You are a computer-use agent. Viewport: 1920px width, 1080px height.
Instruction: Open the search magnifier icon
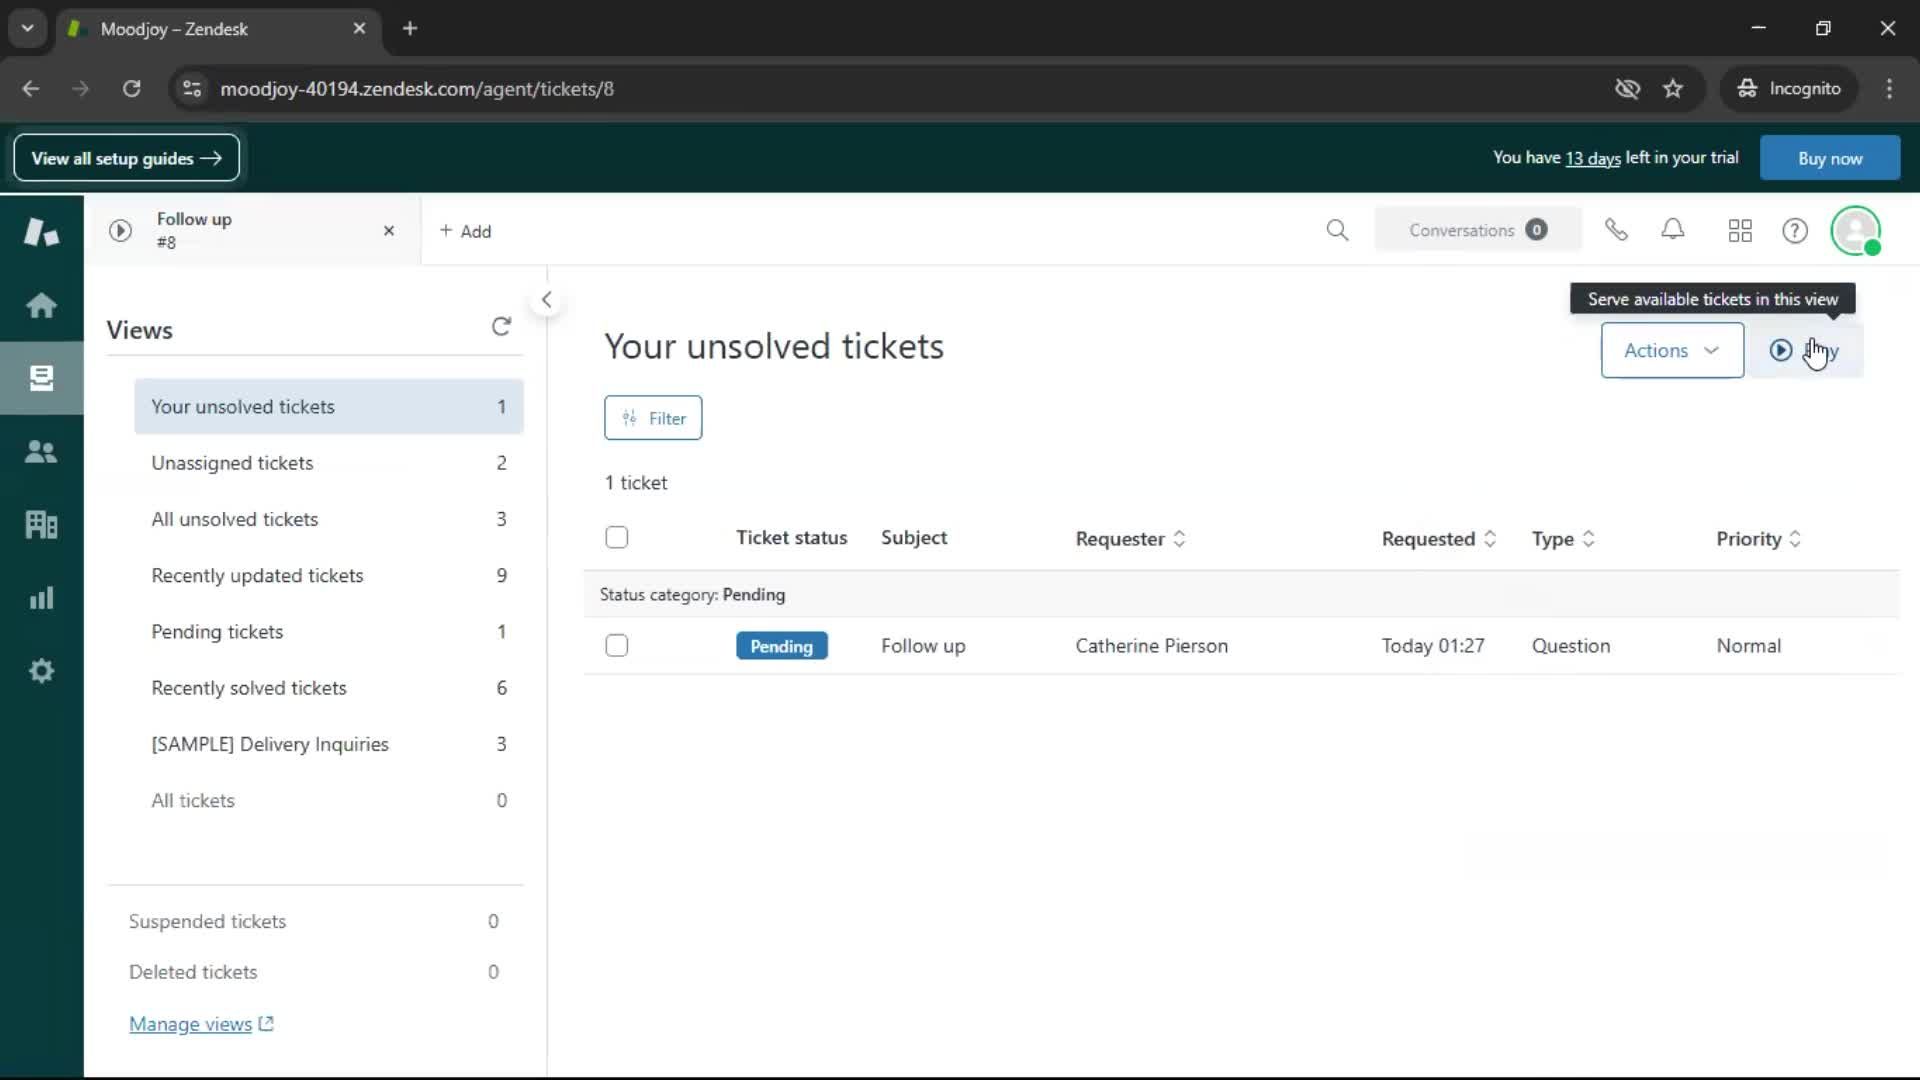pos(1337,231)
